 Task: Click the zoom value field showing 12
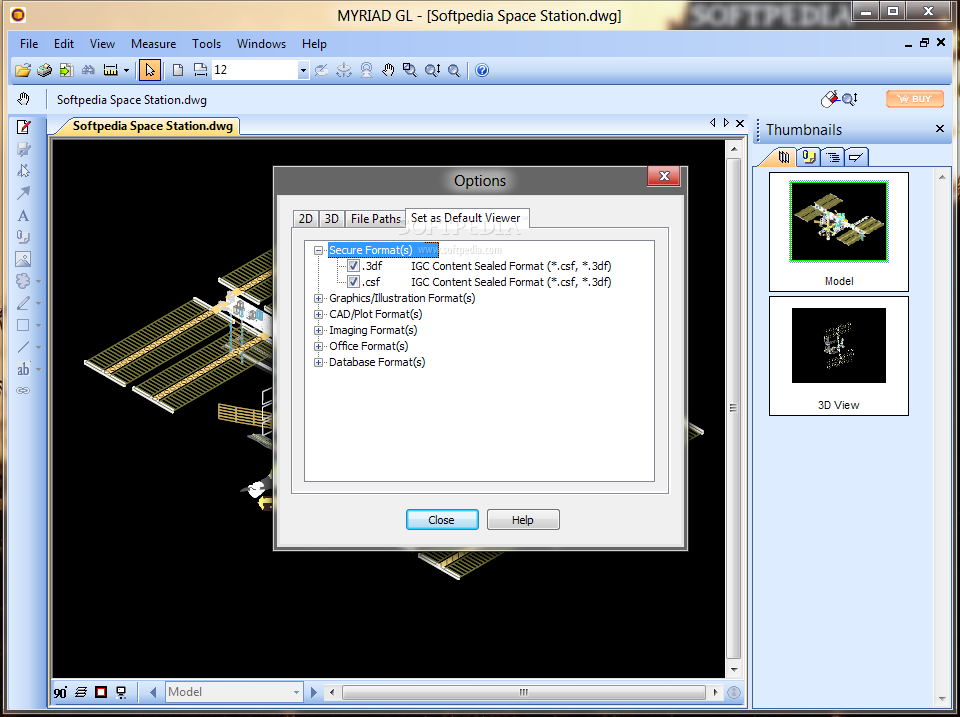pos(255,70)
